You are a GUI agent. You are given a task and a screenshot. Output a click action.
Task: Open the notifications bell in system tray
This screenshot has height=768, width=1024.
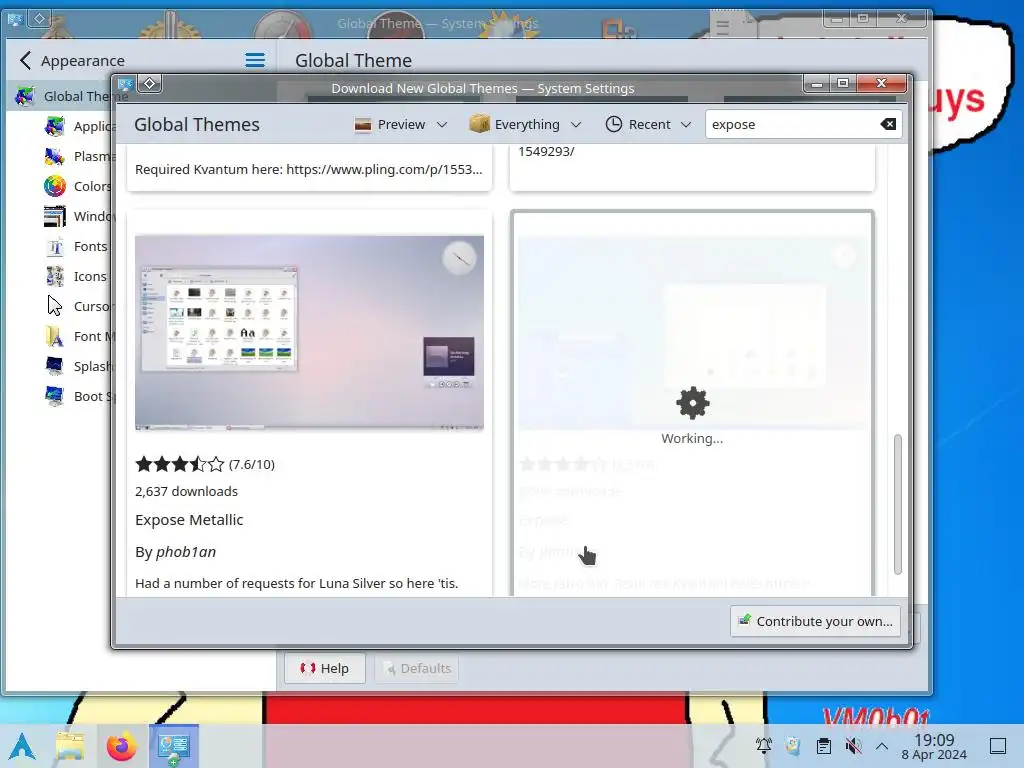click(763, 746)
